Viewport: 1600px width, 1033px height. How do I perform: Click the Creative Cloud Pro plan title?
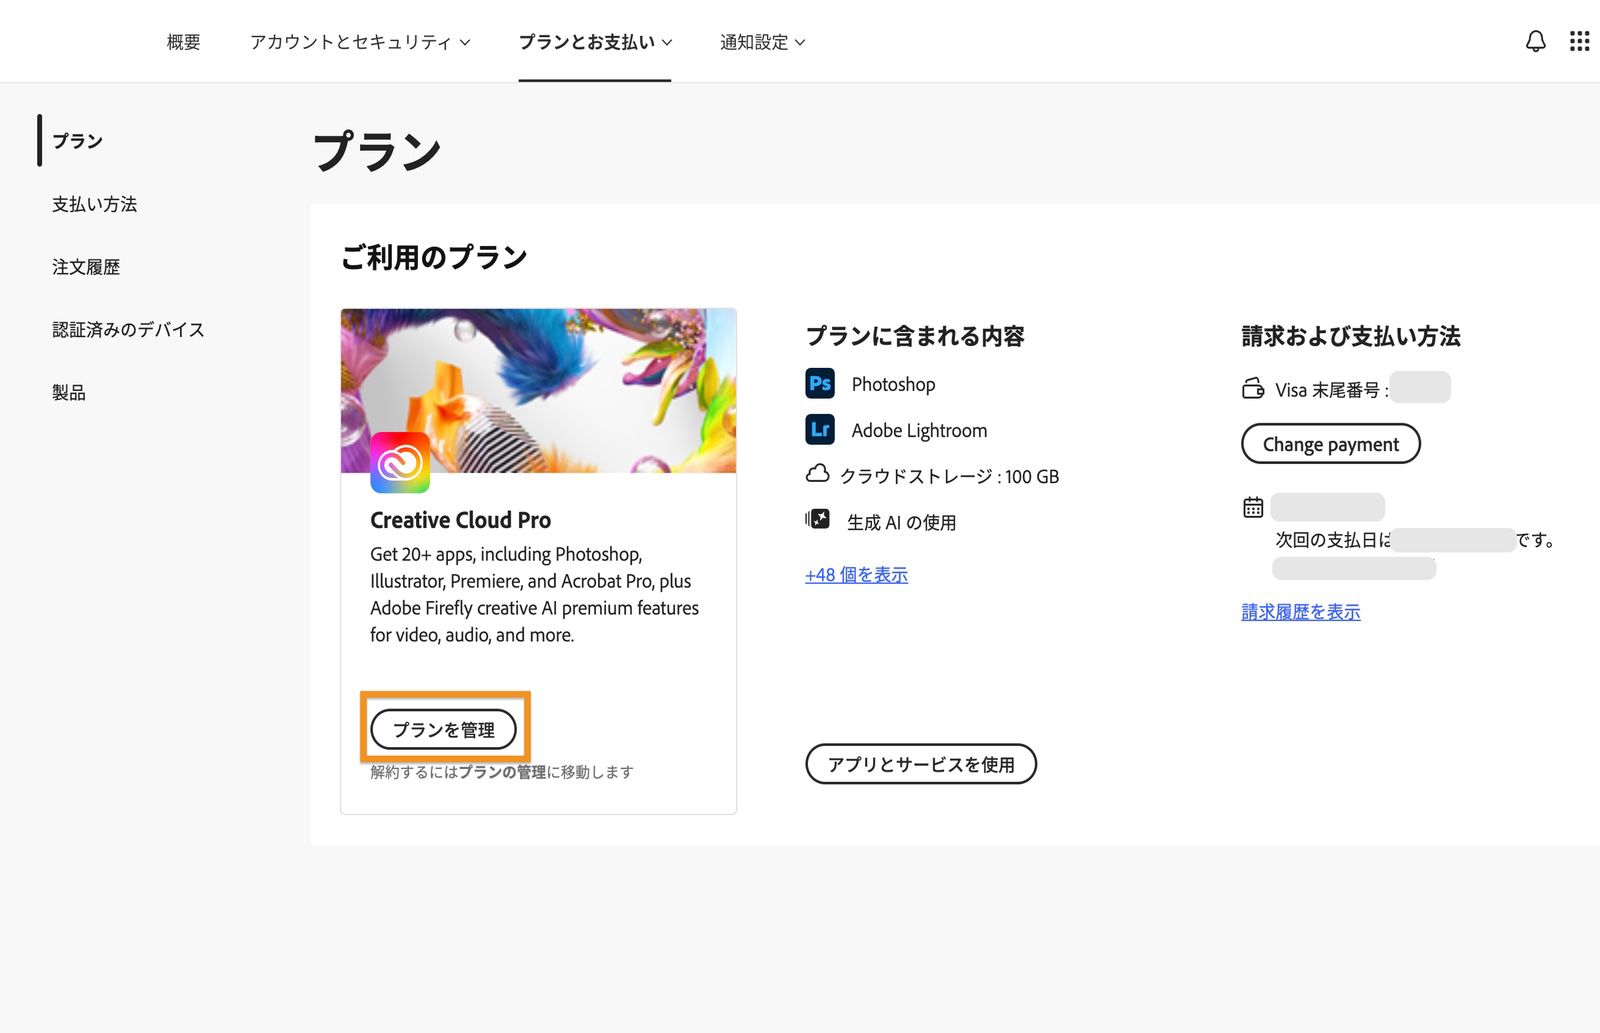[x=461, y=520]
